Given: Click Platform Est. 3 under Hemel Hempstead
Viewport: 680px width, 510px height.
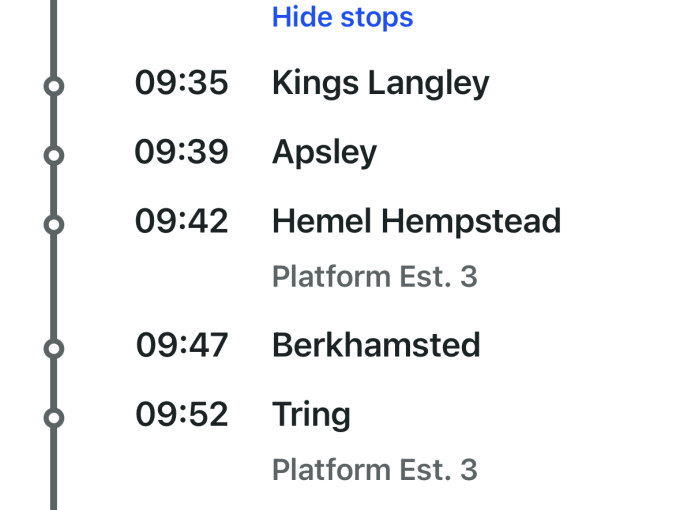Looking at the screenshot, I should [374, 277].
